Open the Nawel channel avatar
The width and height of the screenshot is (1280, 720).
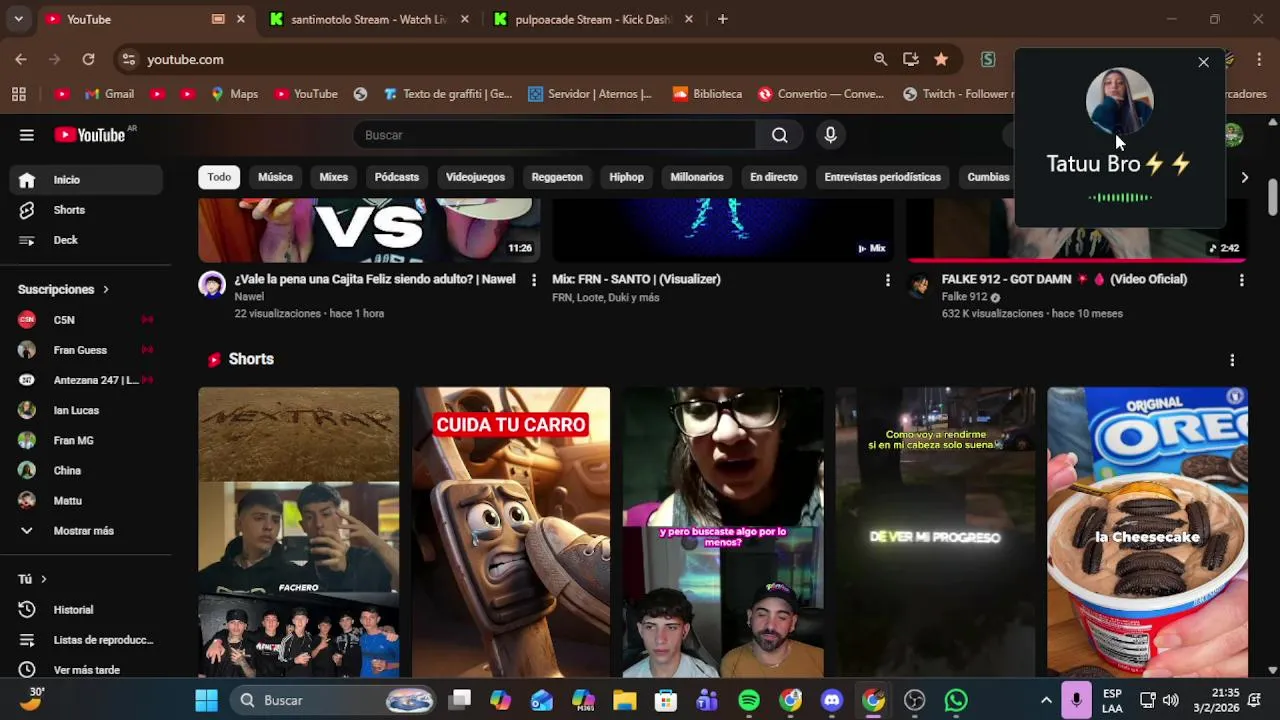pos(212,285)
